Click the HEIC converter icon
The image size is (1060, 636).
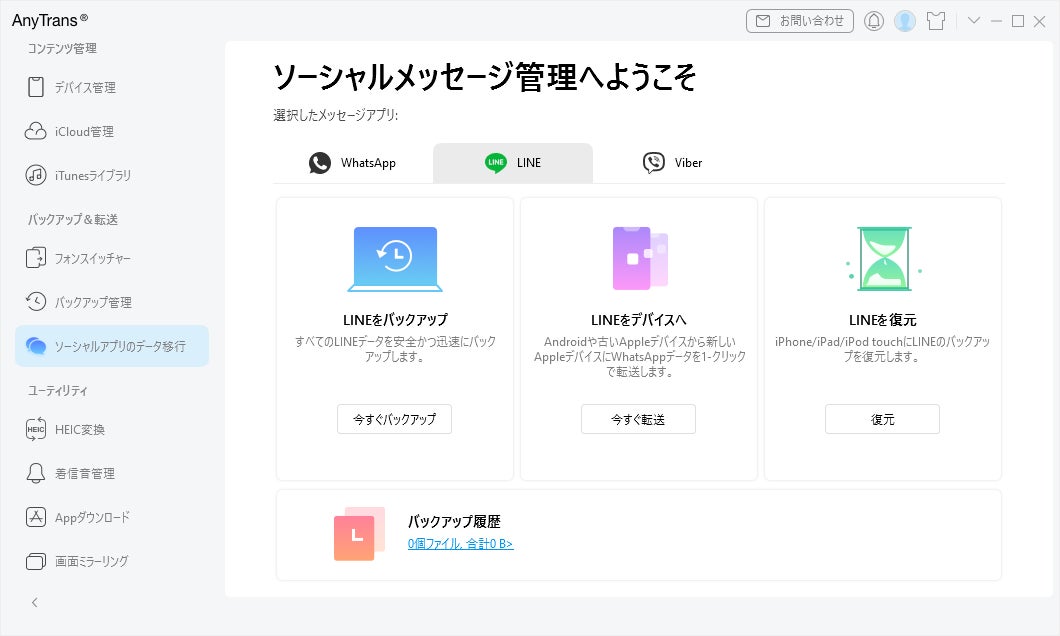coord(36,429)
